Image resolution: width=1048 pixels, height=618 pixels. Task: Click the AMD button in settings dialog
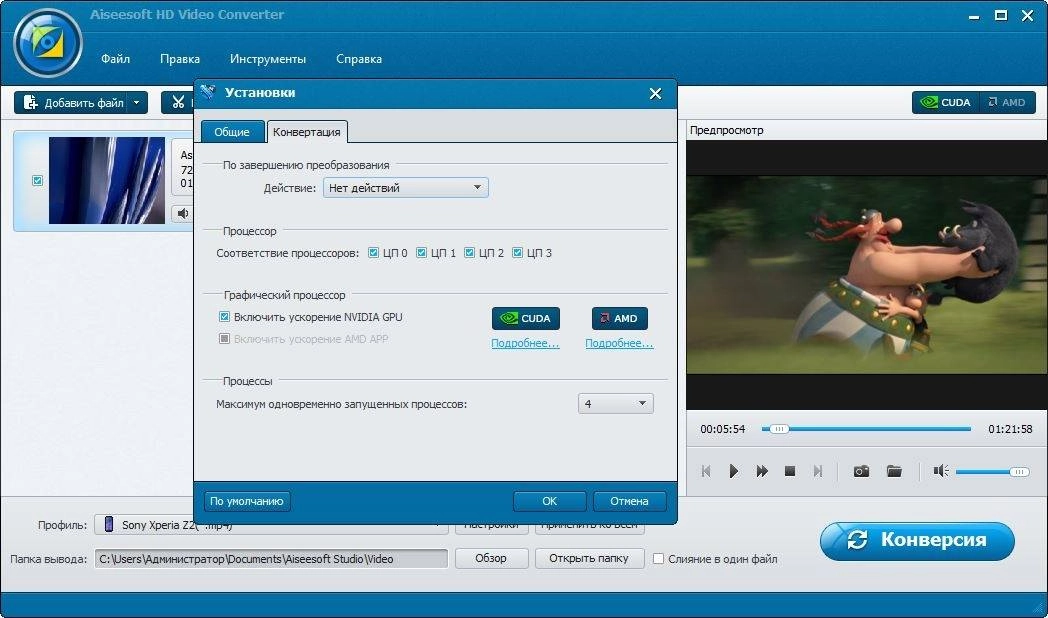(x=620, y=318)
